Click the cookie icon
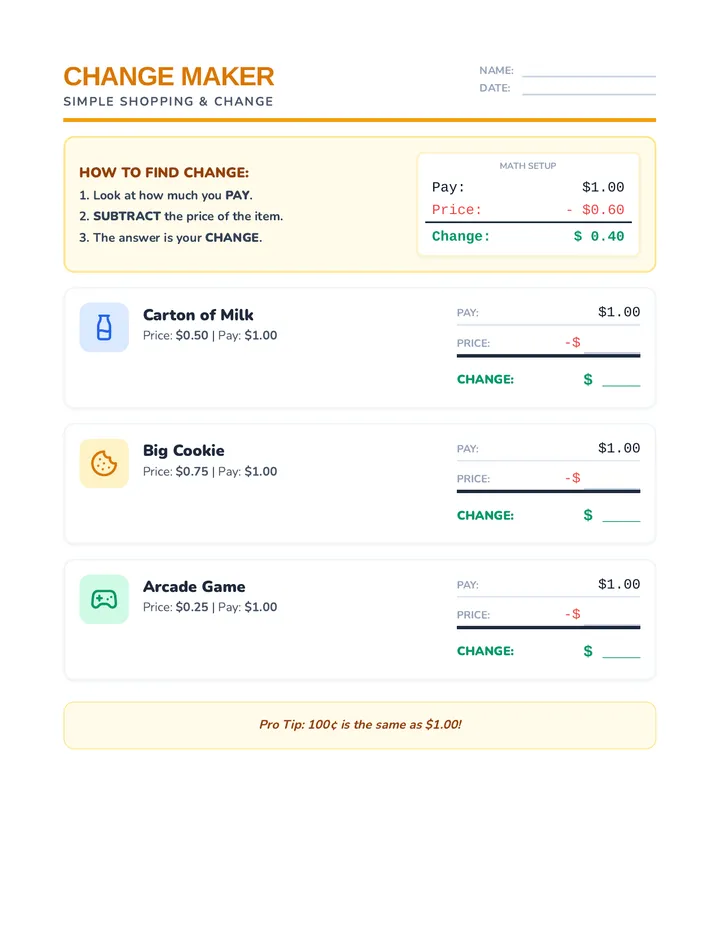Viewport: 720px width, 932px height. tap(104, 463)
